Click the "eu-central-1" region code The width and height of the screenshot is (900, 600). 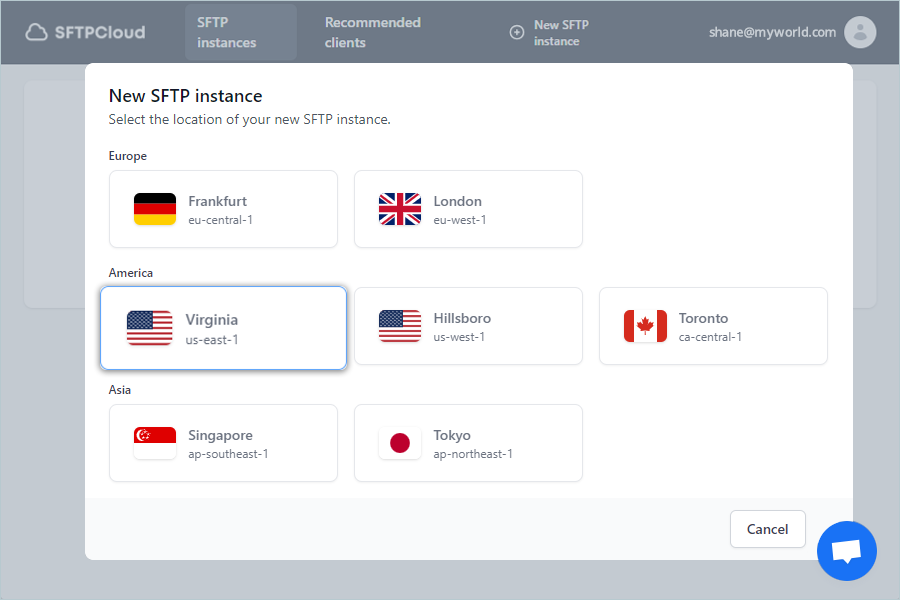click(x=220, y=220)
